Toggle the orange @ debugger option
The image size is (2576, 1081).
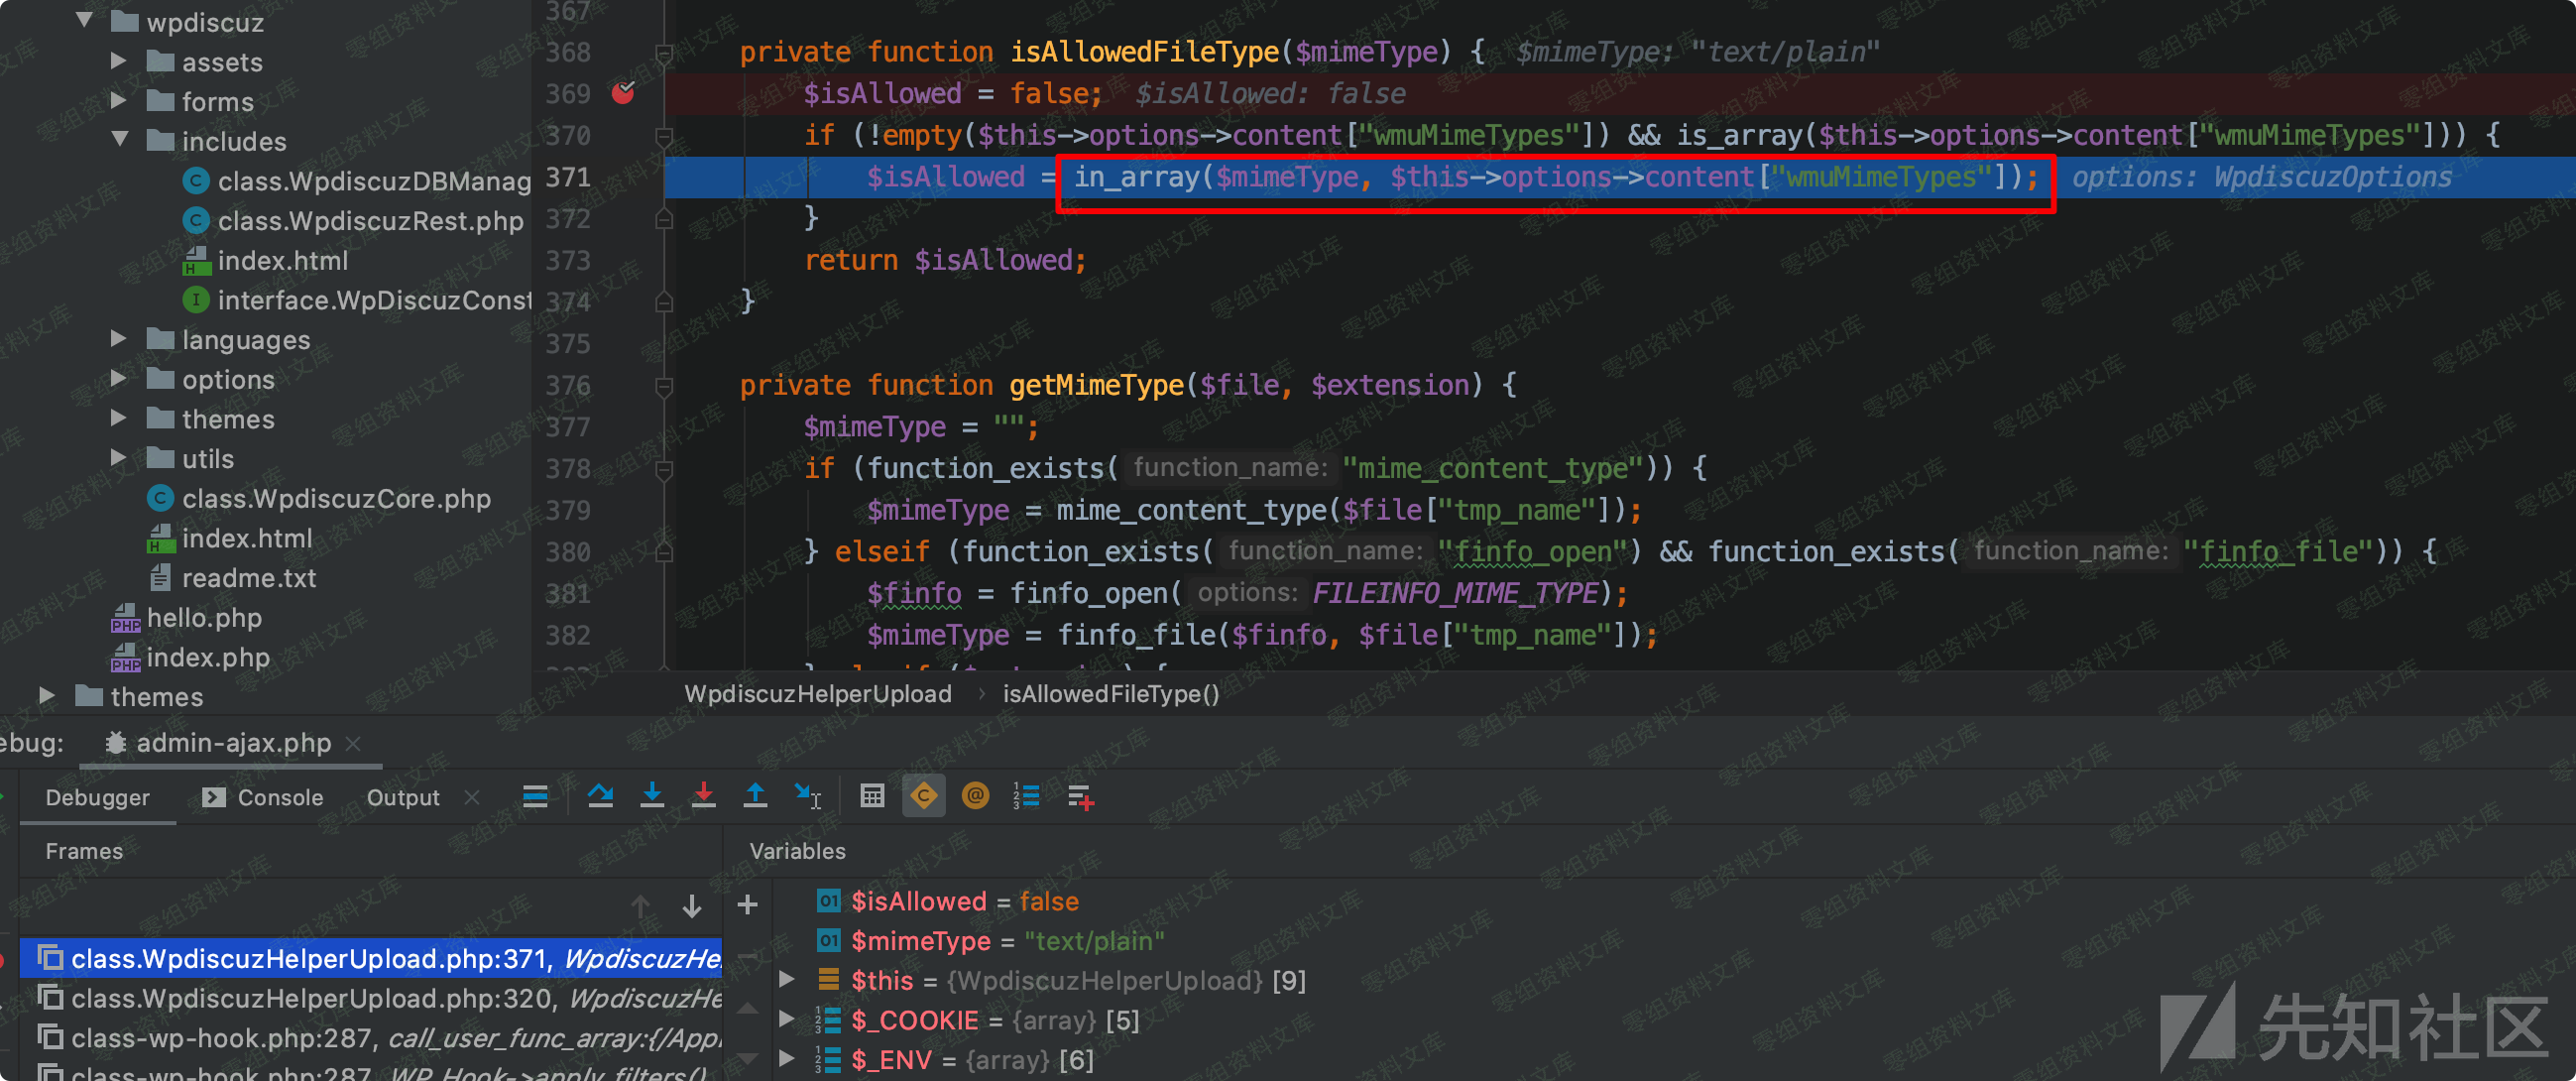pyautogui.click(x=975, y=796)
